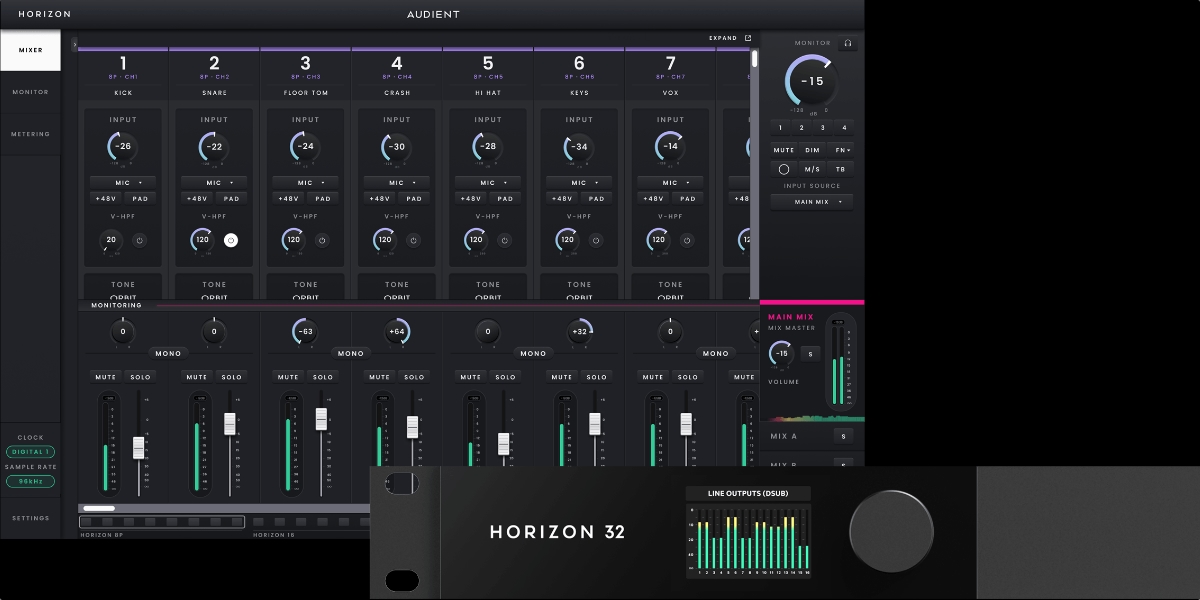Click the HORIZON 8P channel overview strip
Screen dimensions: 1200x600
pyautogui.click(x=161, y=521)
